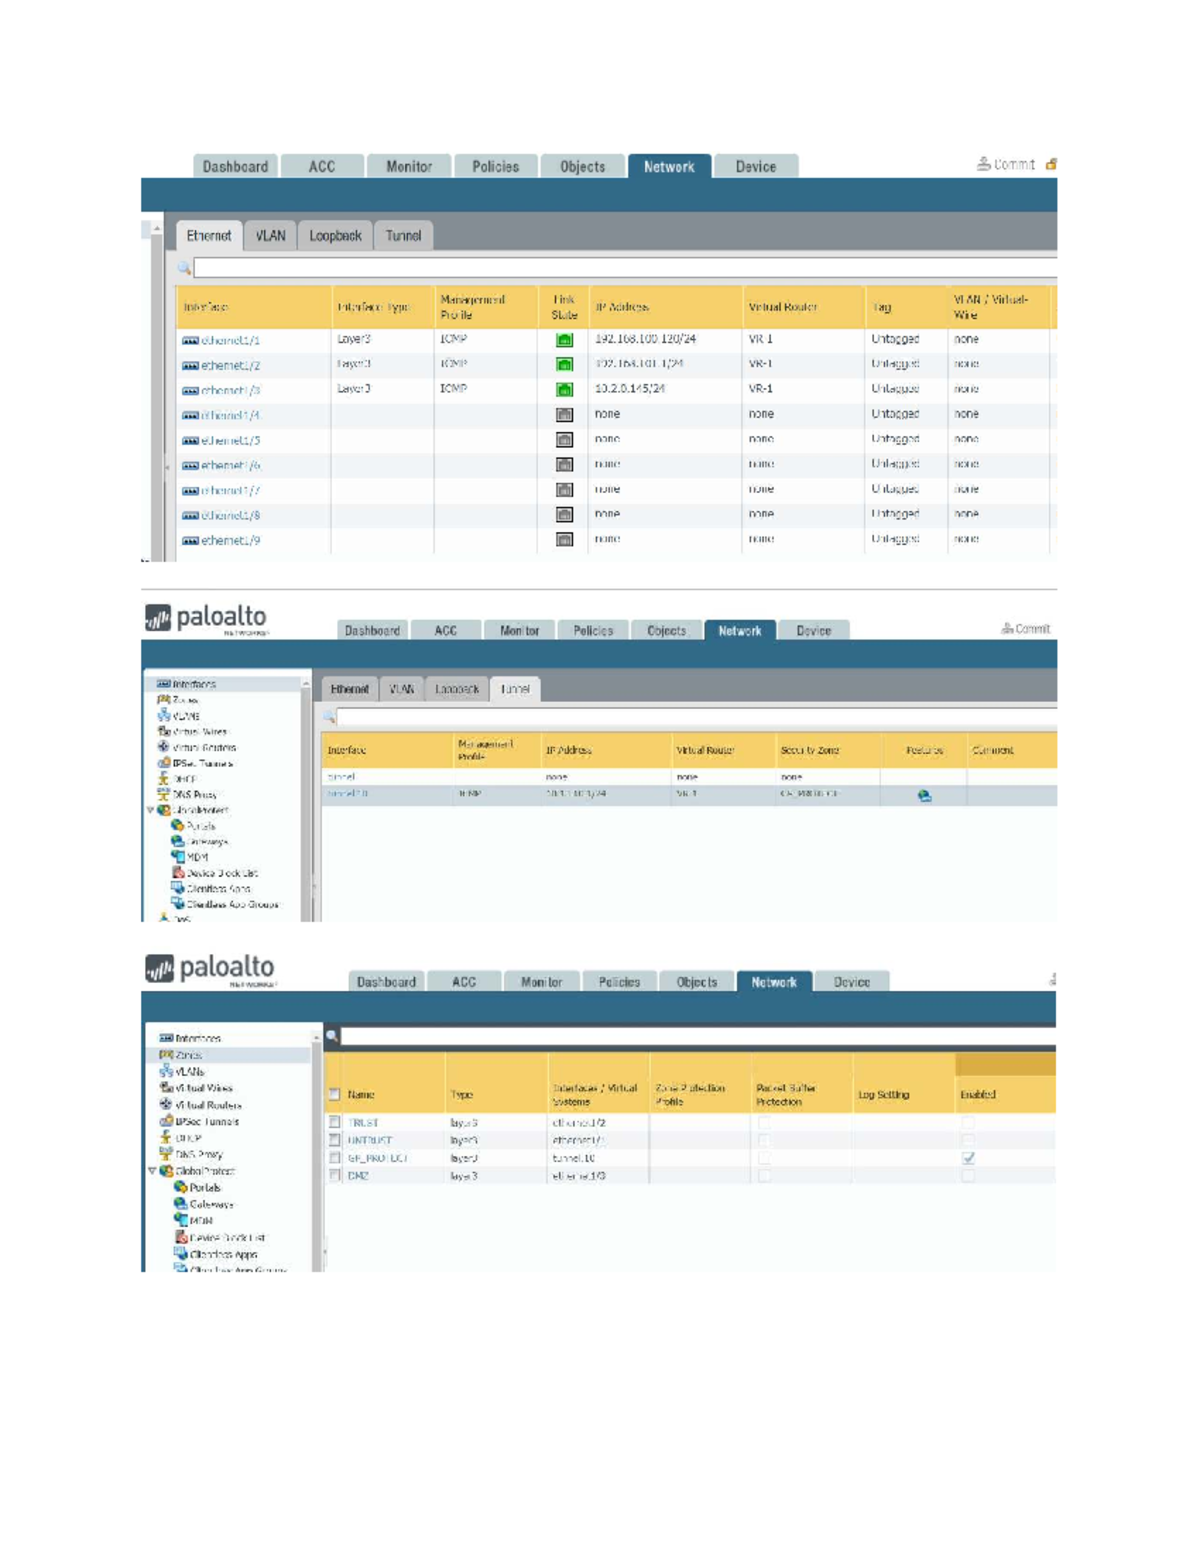Click the lock icon beside Commit in the top screenshot
The image size is (1200, 1553).
pyautogui.click(x=1051, y=164)
